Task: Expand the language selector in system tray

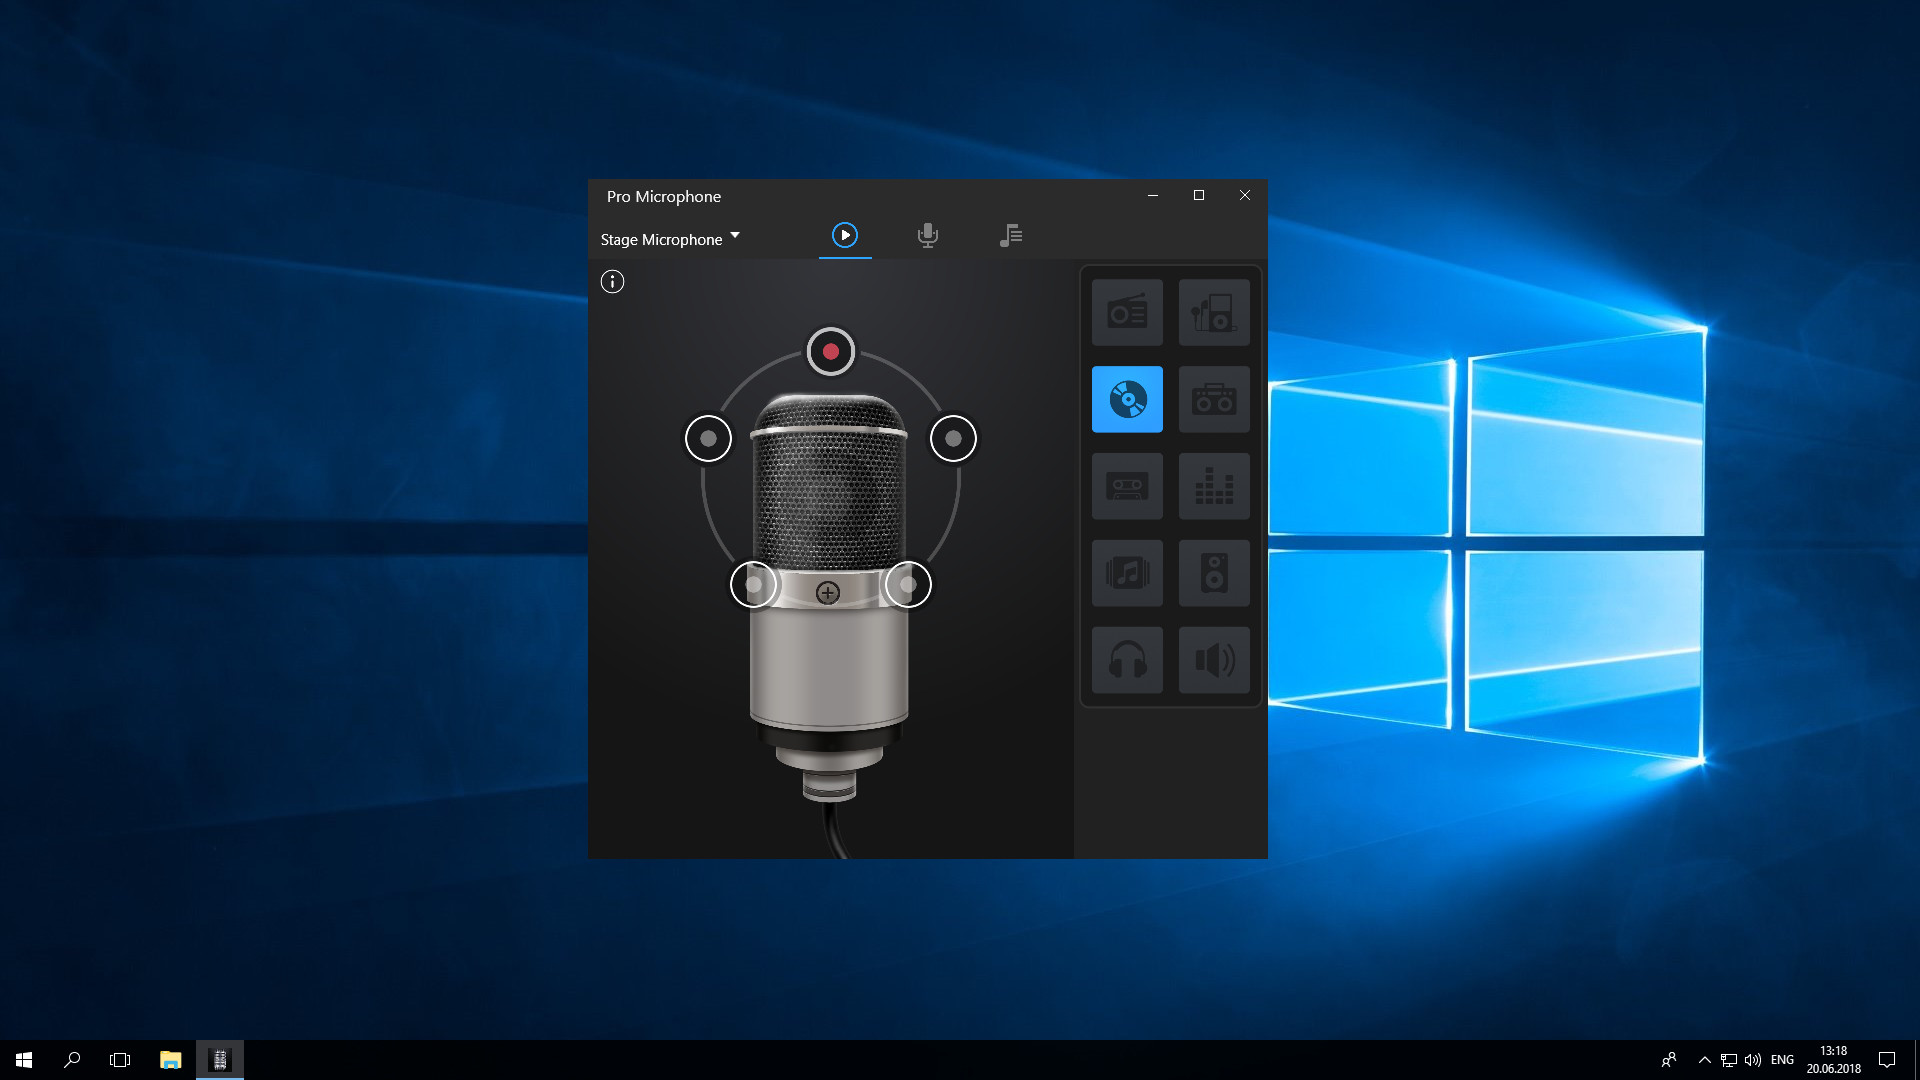Action: (1782, 1059)
